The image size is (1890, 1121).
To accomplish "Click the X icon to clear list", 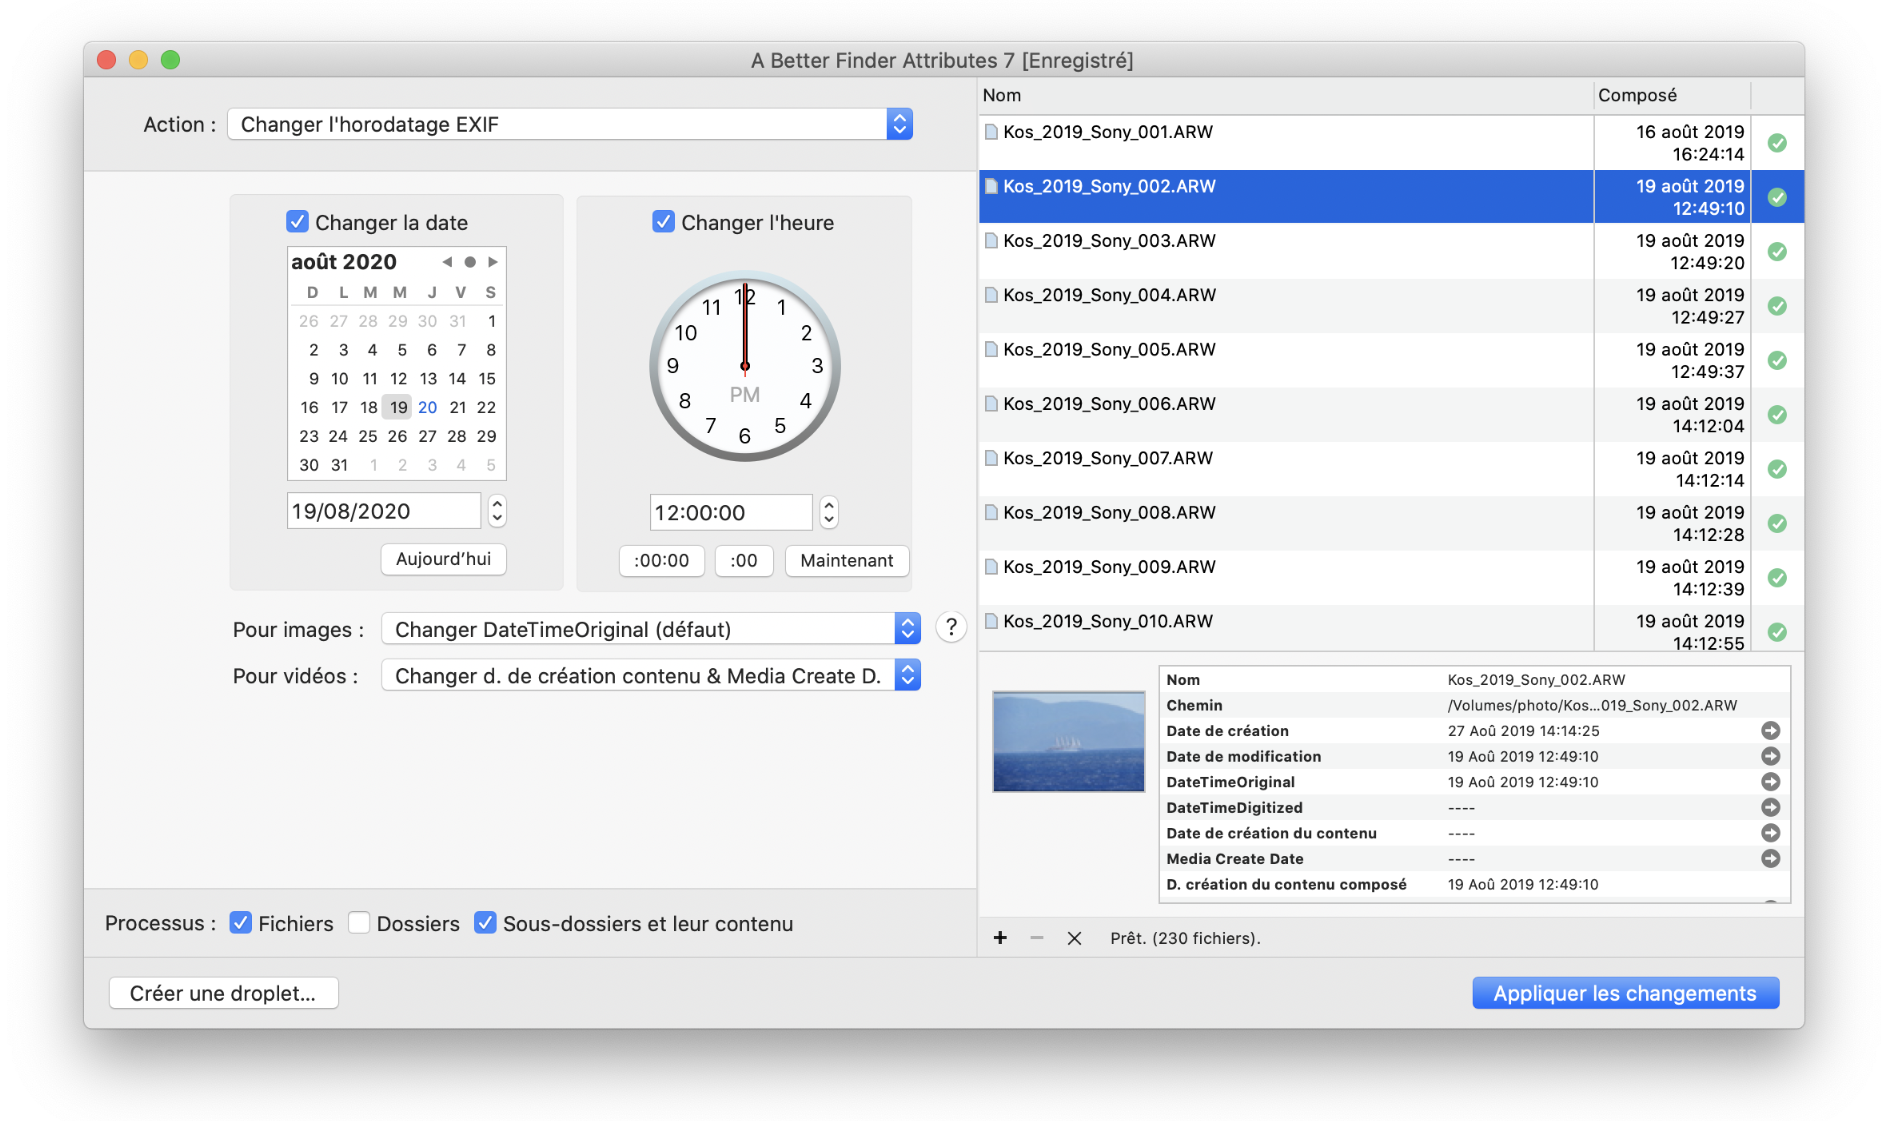I will point(1074,938).
